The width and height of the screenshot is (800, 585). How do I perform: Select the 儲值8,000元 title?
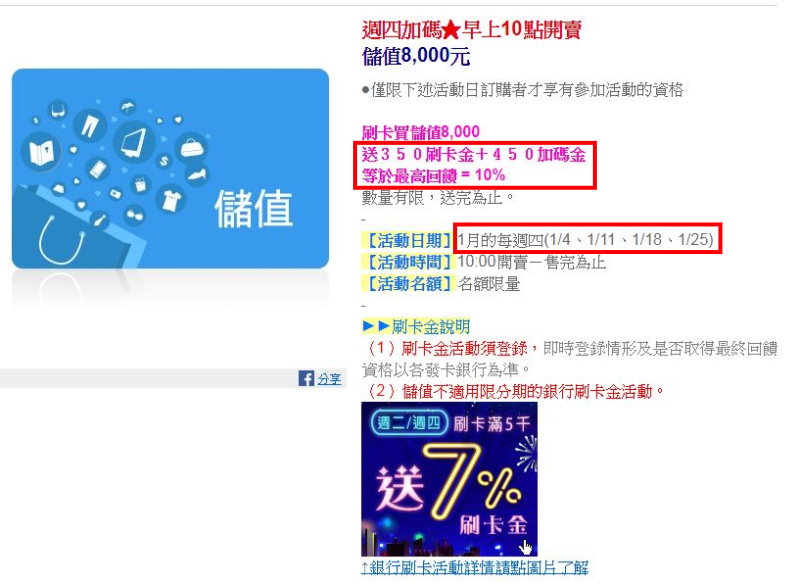coord(416,56)
